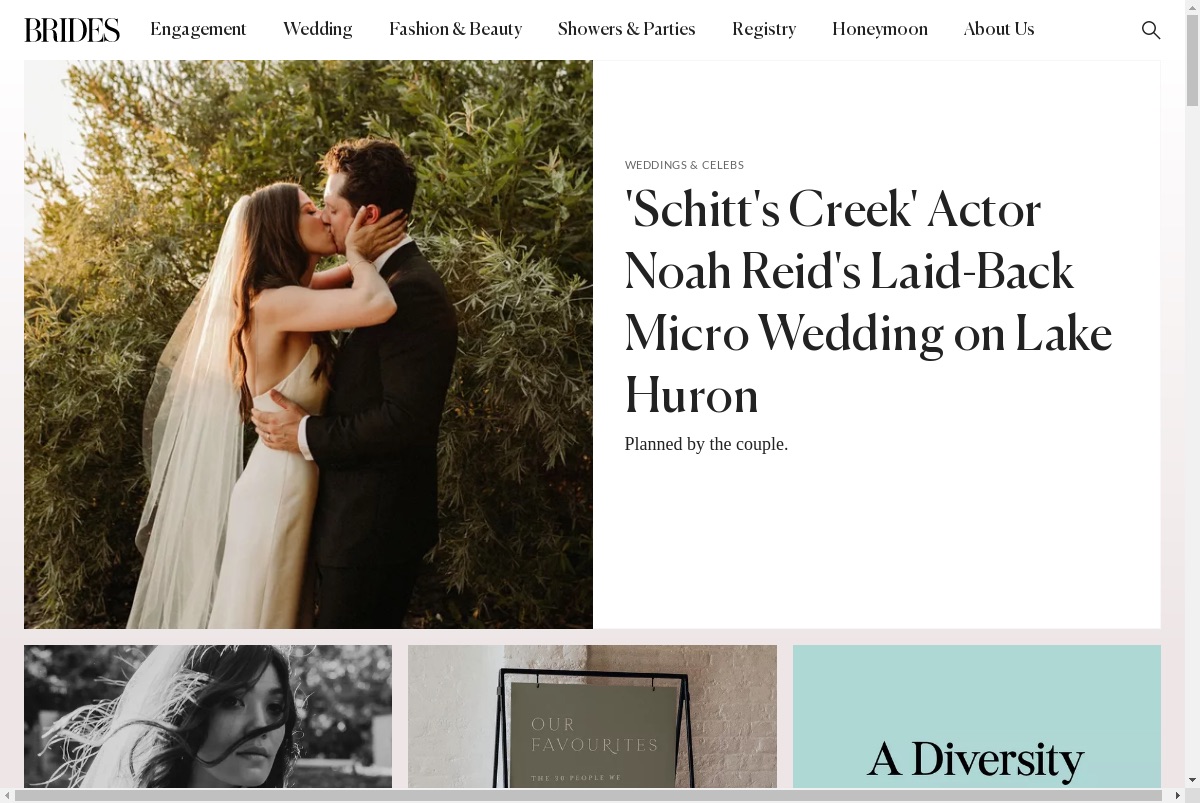Open the Noah Reid micro wedding headline
The width and height of the screenshot is (1200, 803).
[x=868, y=303]
